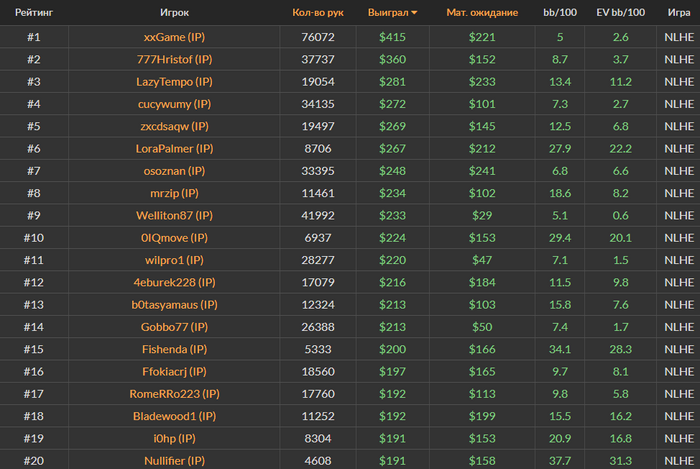Sort by Мат. ожидание column header
700x469 pixels.
click(x=482, y=12)
